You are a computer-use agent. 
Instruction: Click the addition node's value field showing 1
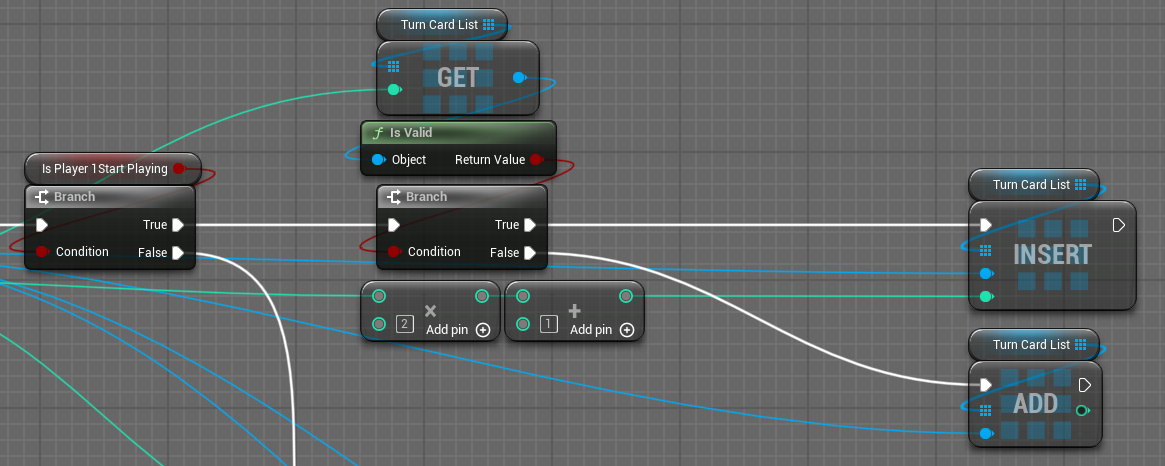[x=548, y=324]
